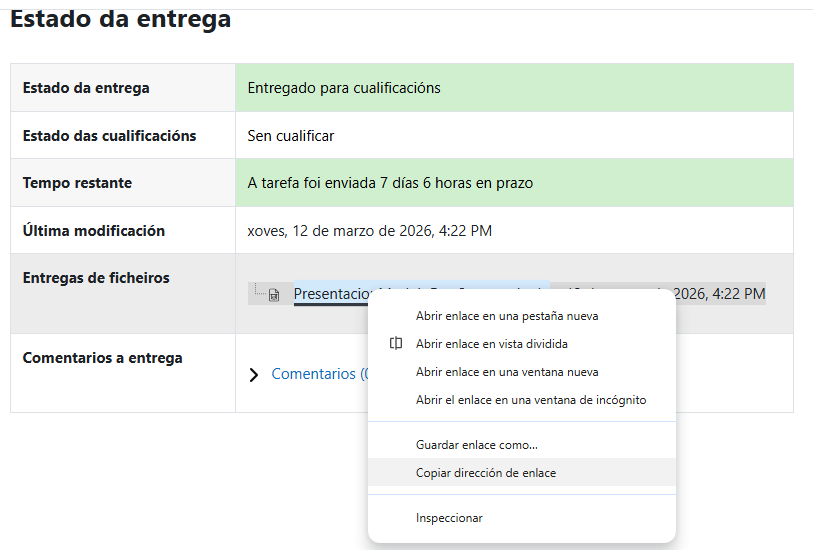This screenshot has height=550, width=813.
Task: Open the Comentarios link
Action: pos(319,374)
